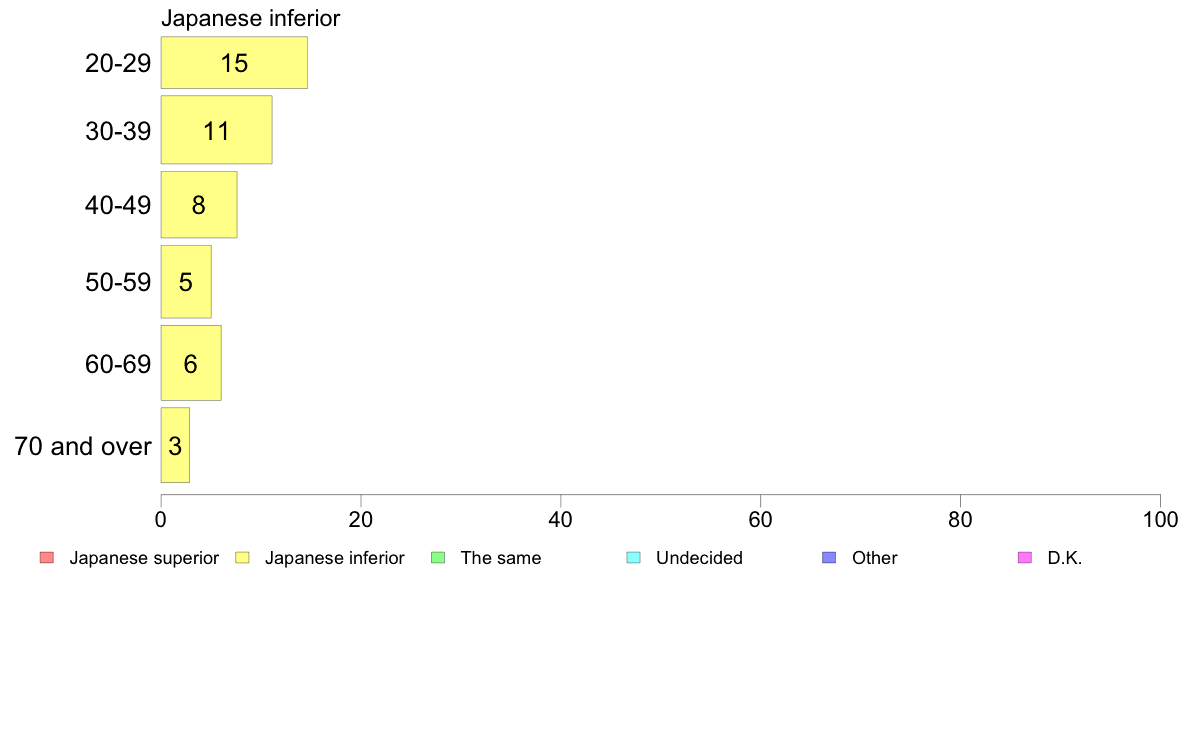Select the 70 and over bar showing 3

point(175,445)
